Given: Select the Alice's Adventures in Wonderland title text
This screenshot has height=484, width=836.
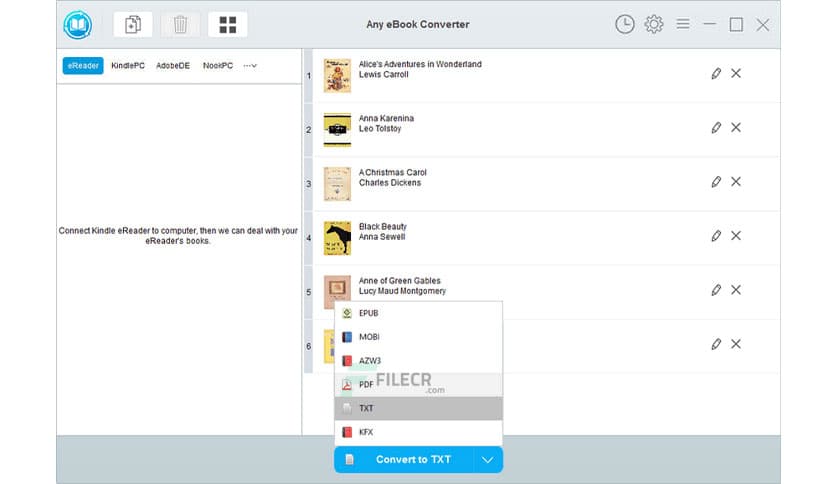Looking at the screenshot, I should pyautogui.click(x=420, y=64).
